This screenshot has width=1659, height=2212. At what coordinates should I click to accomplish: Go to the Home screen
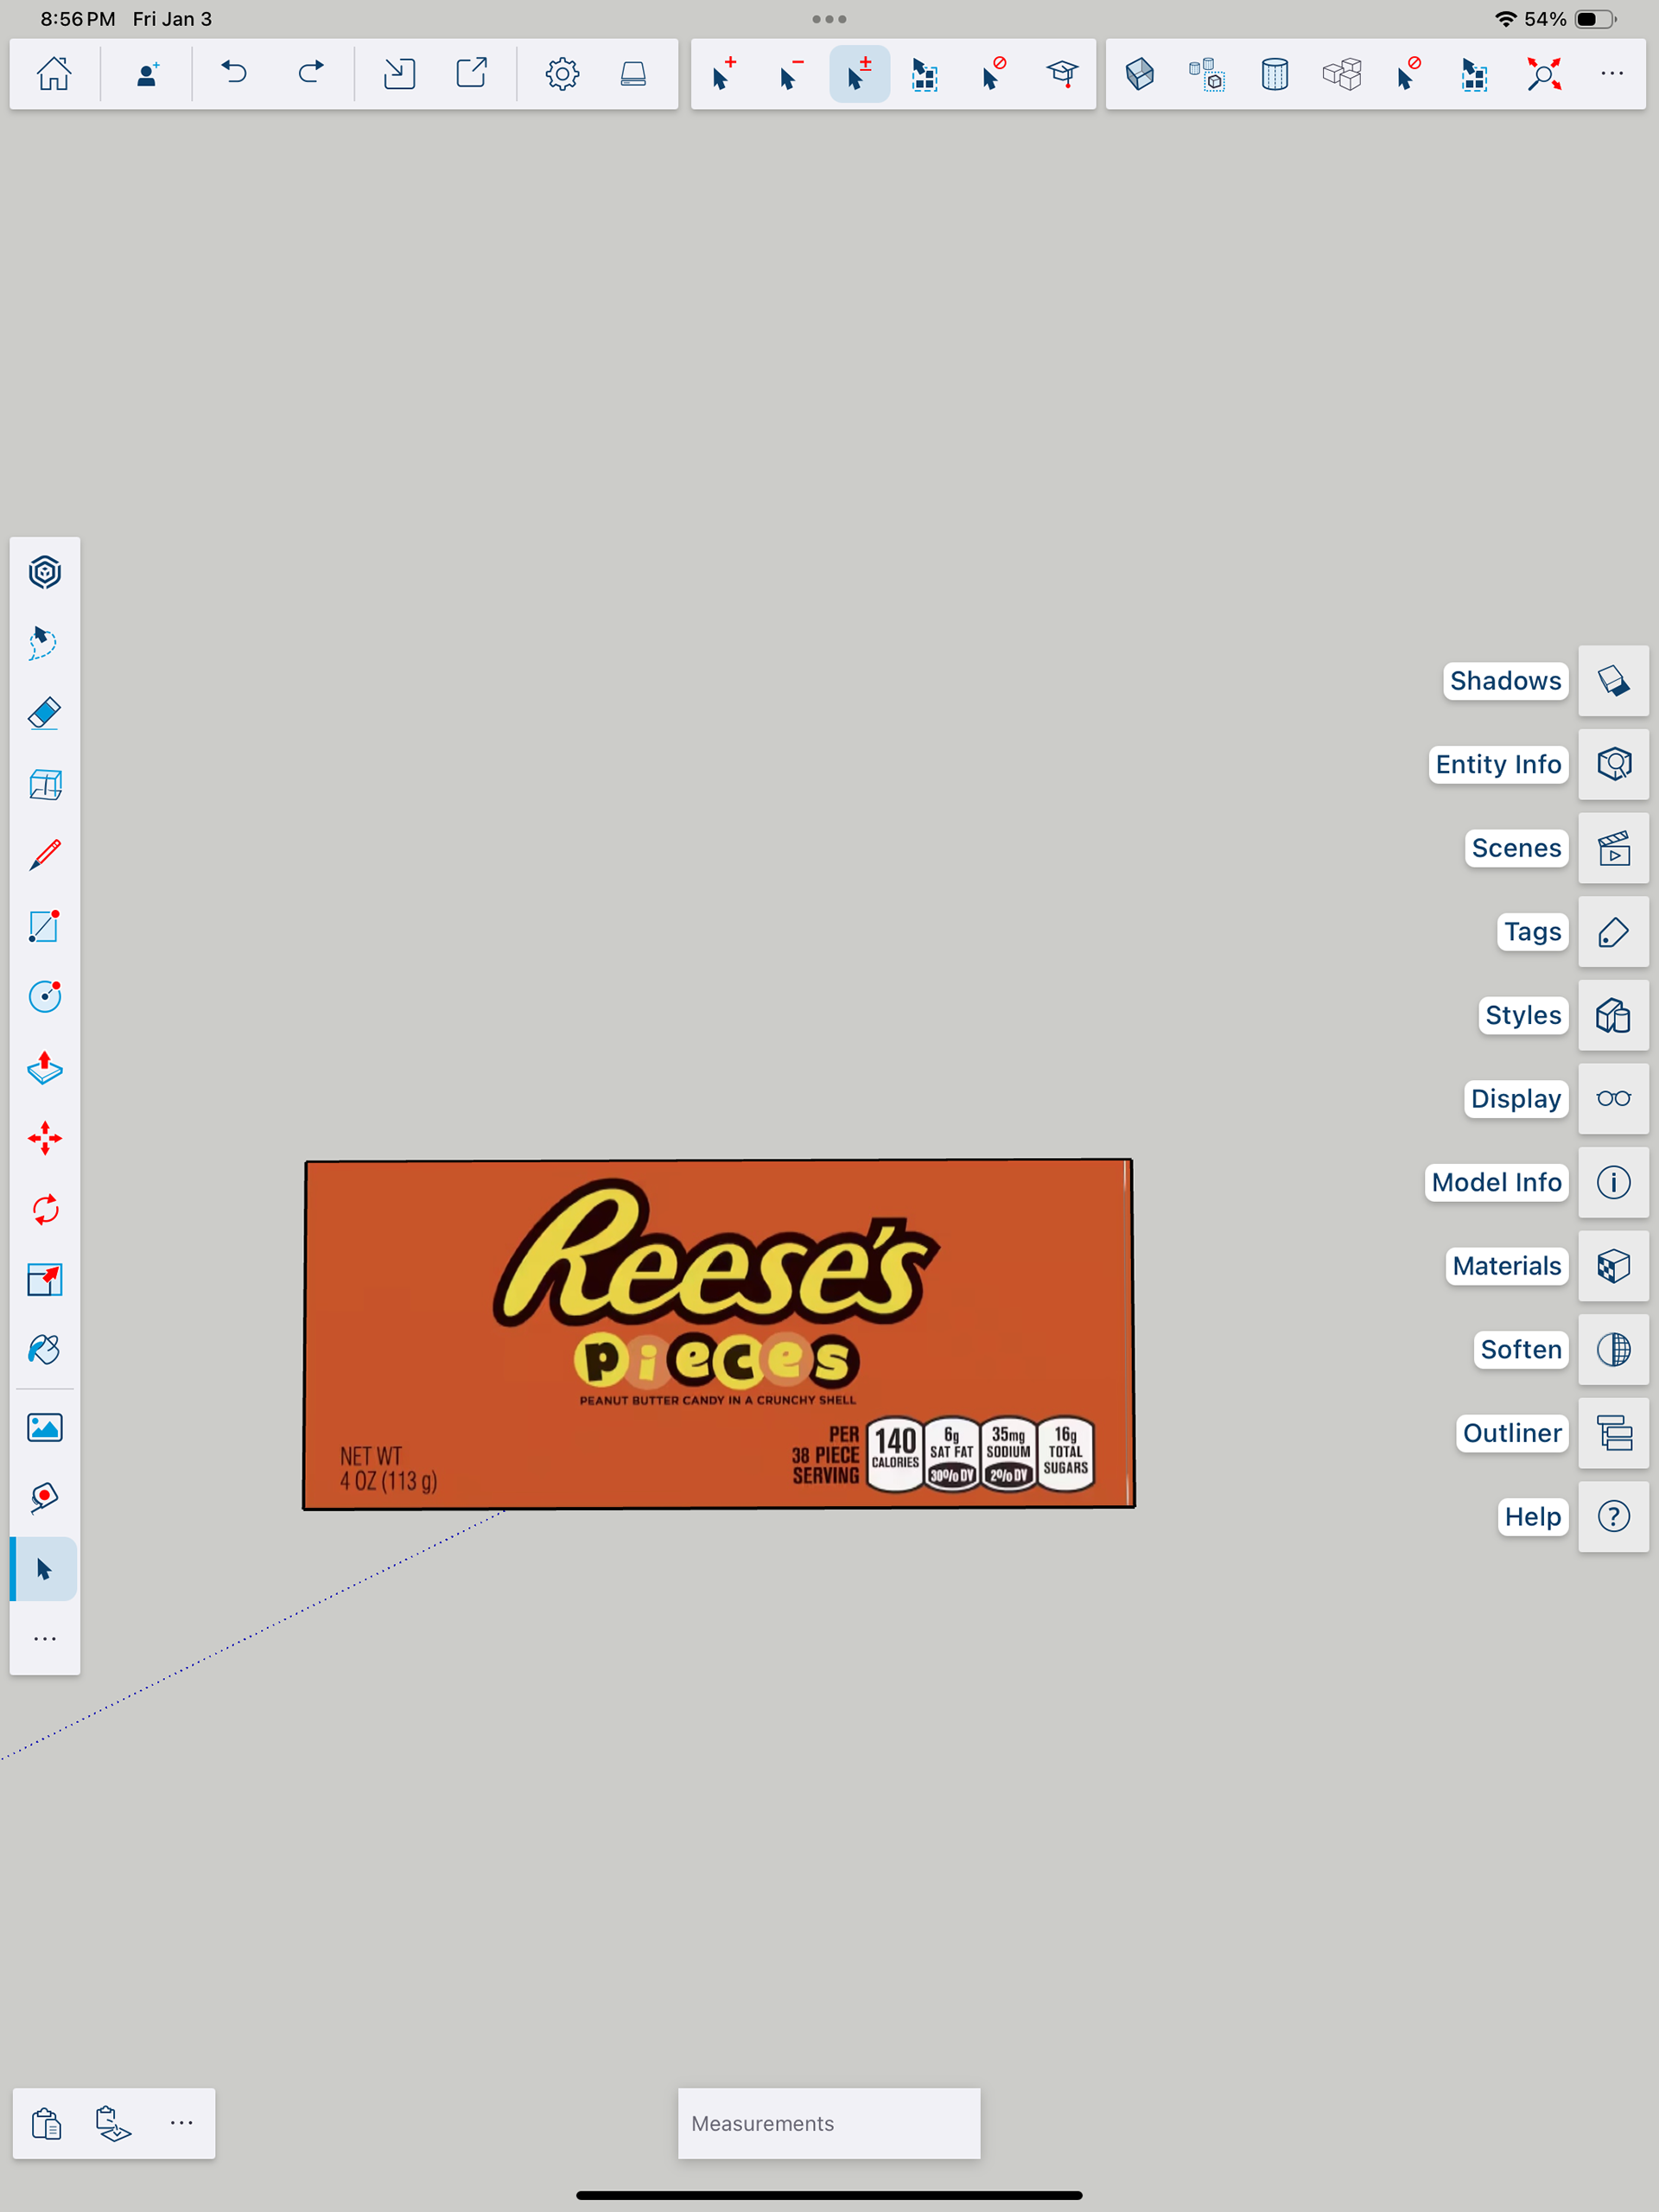54,74
